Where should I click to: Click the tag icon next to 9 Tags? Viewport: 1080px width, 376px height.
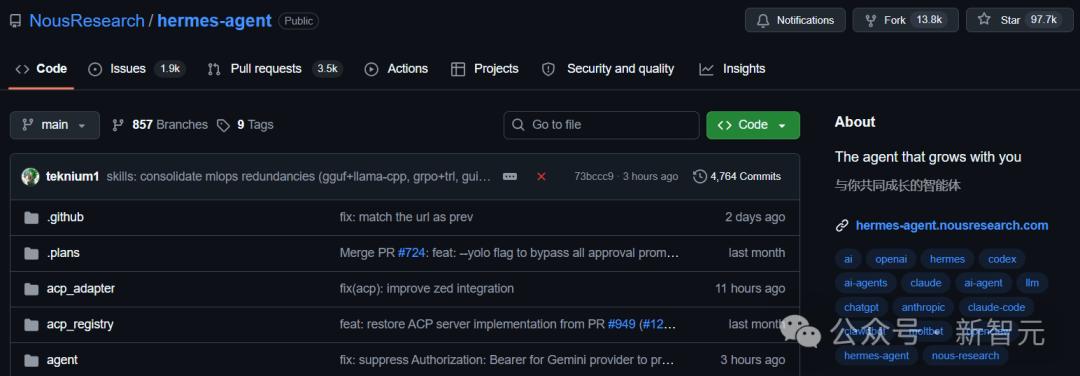(223, 125)
